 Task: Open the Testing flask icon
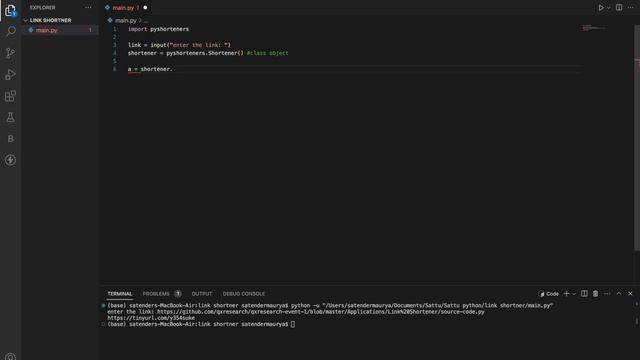point(10,118)
